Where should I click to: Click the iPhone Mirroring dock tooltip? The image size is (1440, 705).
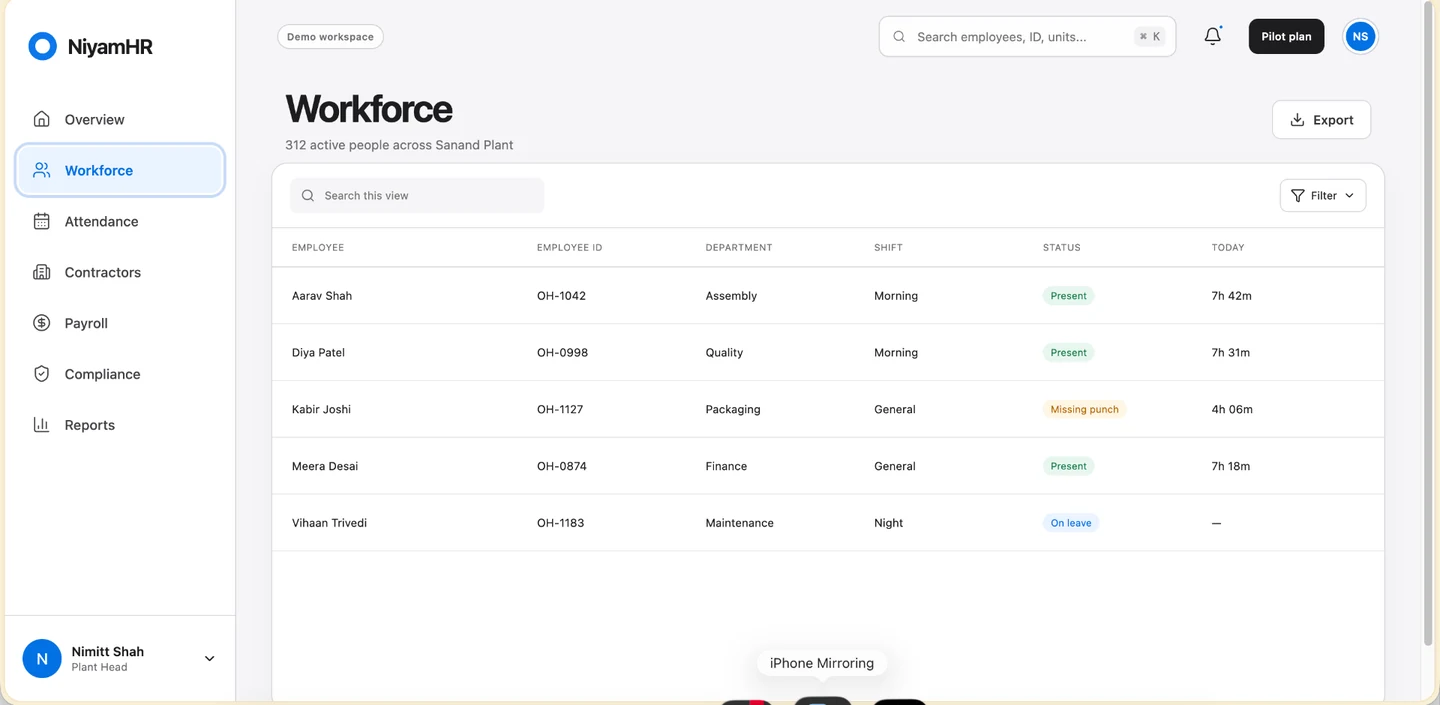coord(822,663)
